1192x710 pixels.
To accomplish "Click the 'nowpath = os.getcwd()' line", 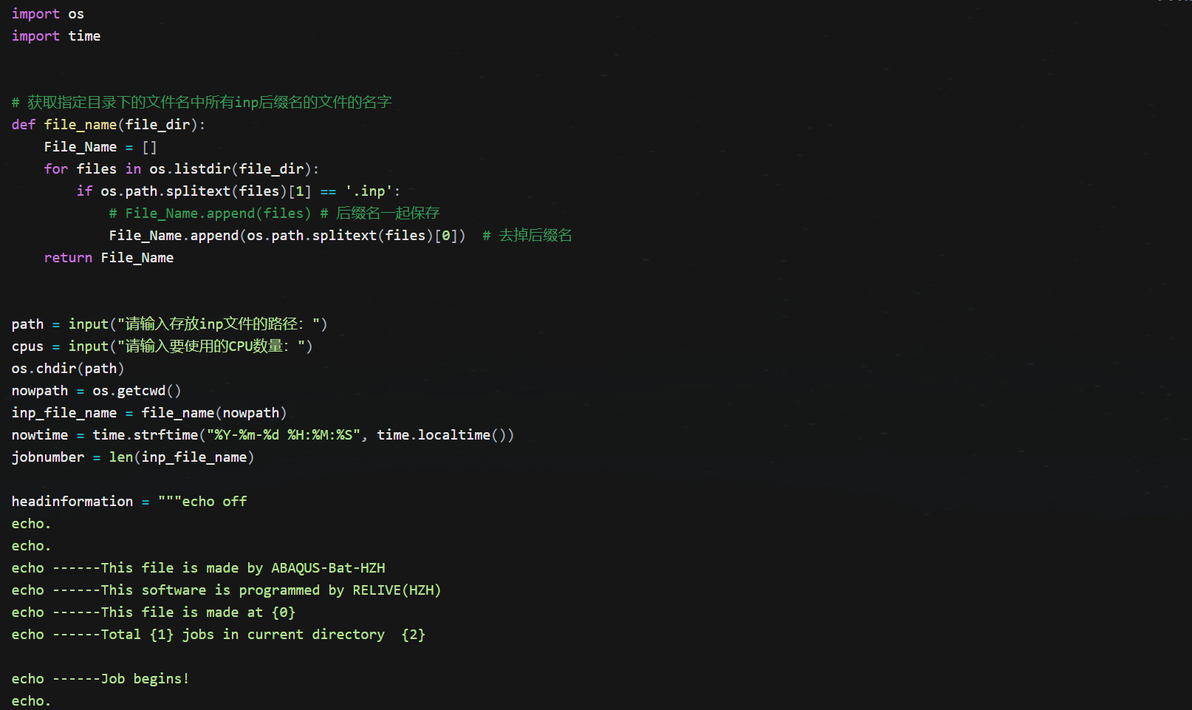I will click(x=96, y=390).
